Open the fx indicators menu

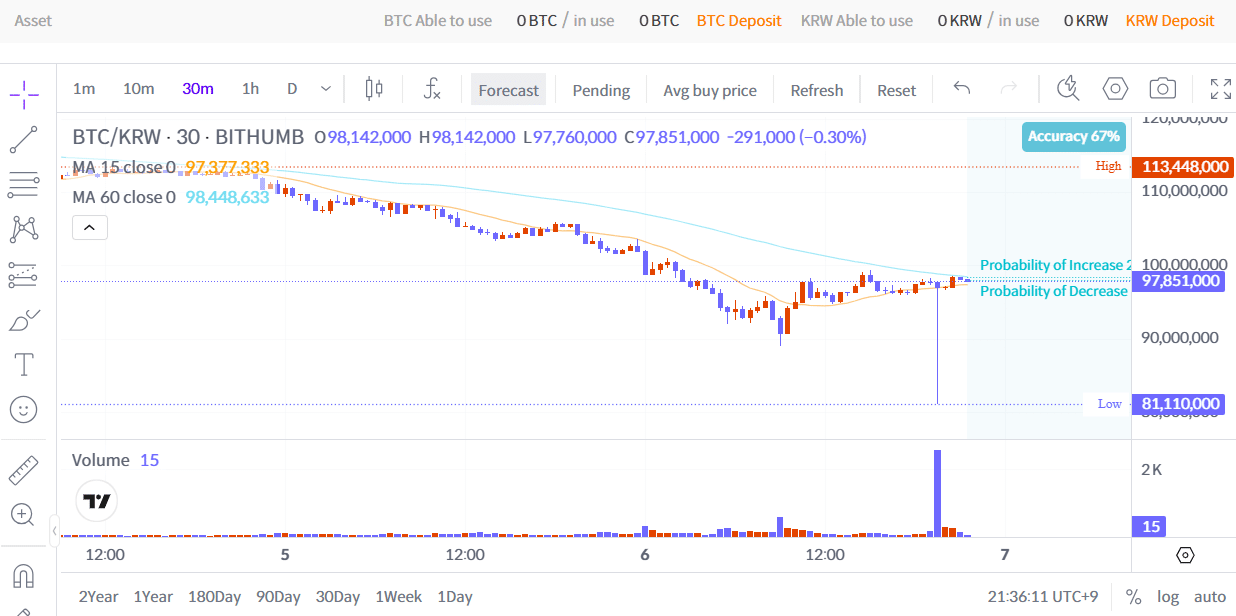coord(431,89)
